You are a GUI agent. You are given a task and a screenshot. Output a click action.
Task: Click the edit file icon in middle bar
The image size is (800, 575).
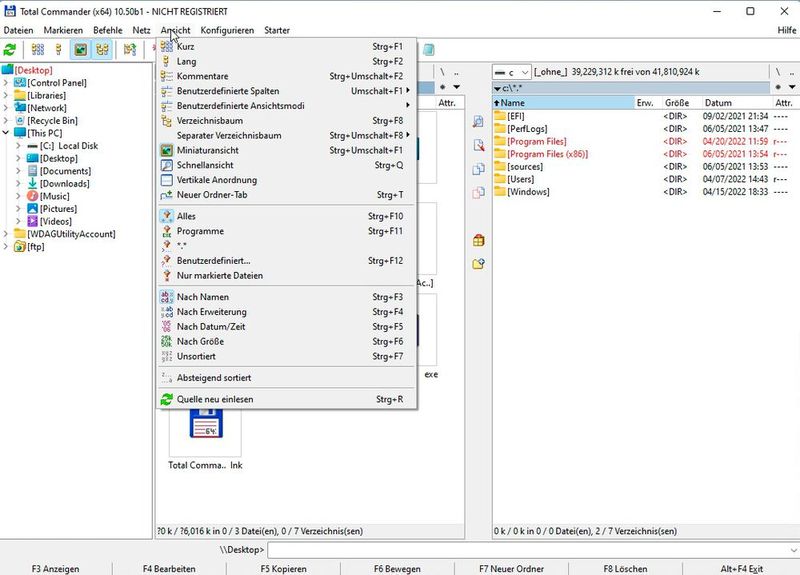[478, 145]
